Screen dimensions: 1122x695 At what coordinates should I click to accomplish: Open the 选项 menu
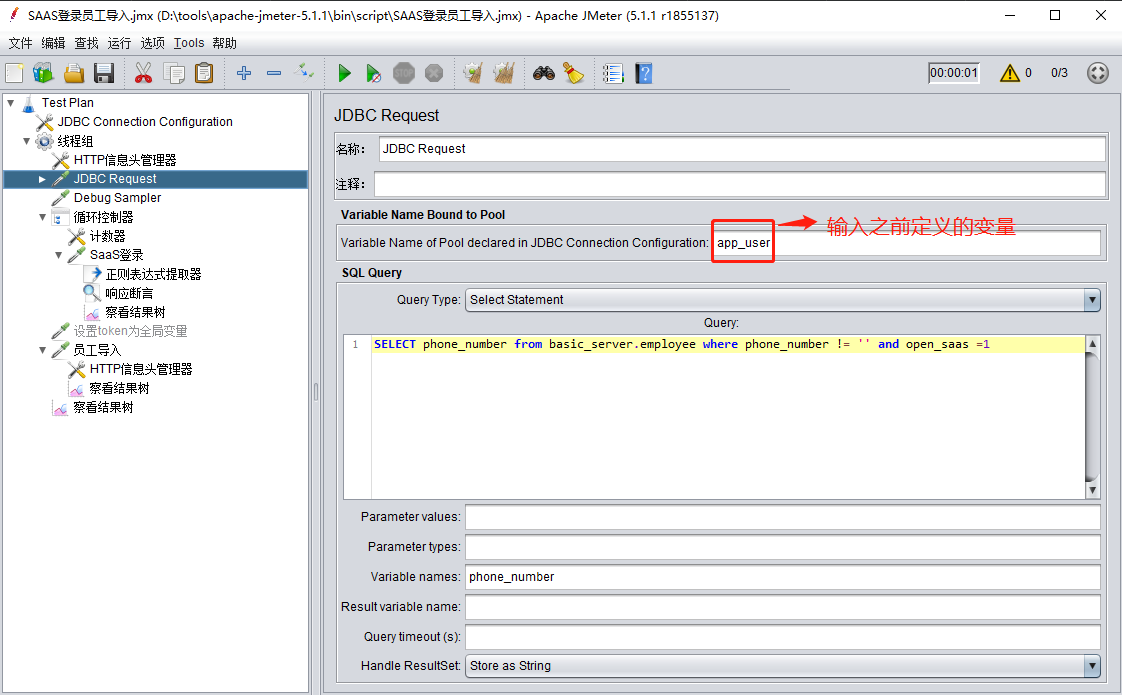(x=152, y=43)
